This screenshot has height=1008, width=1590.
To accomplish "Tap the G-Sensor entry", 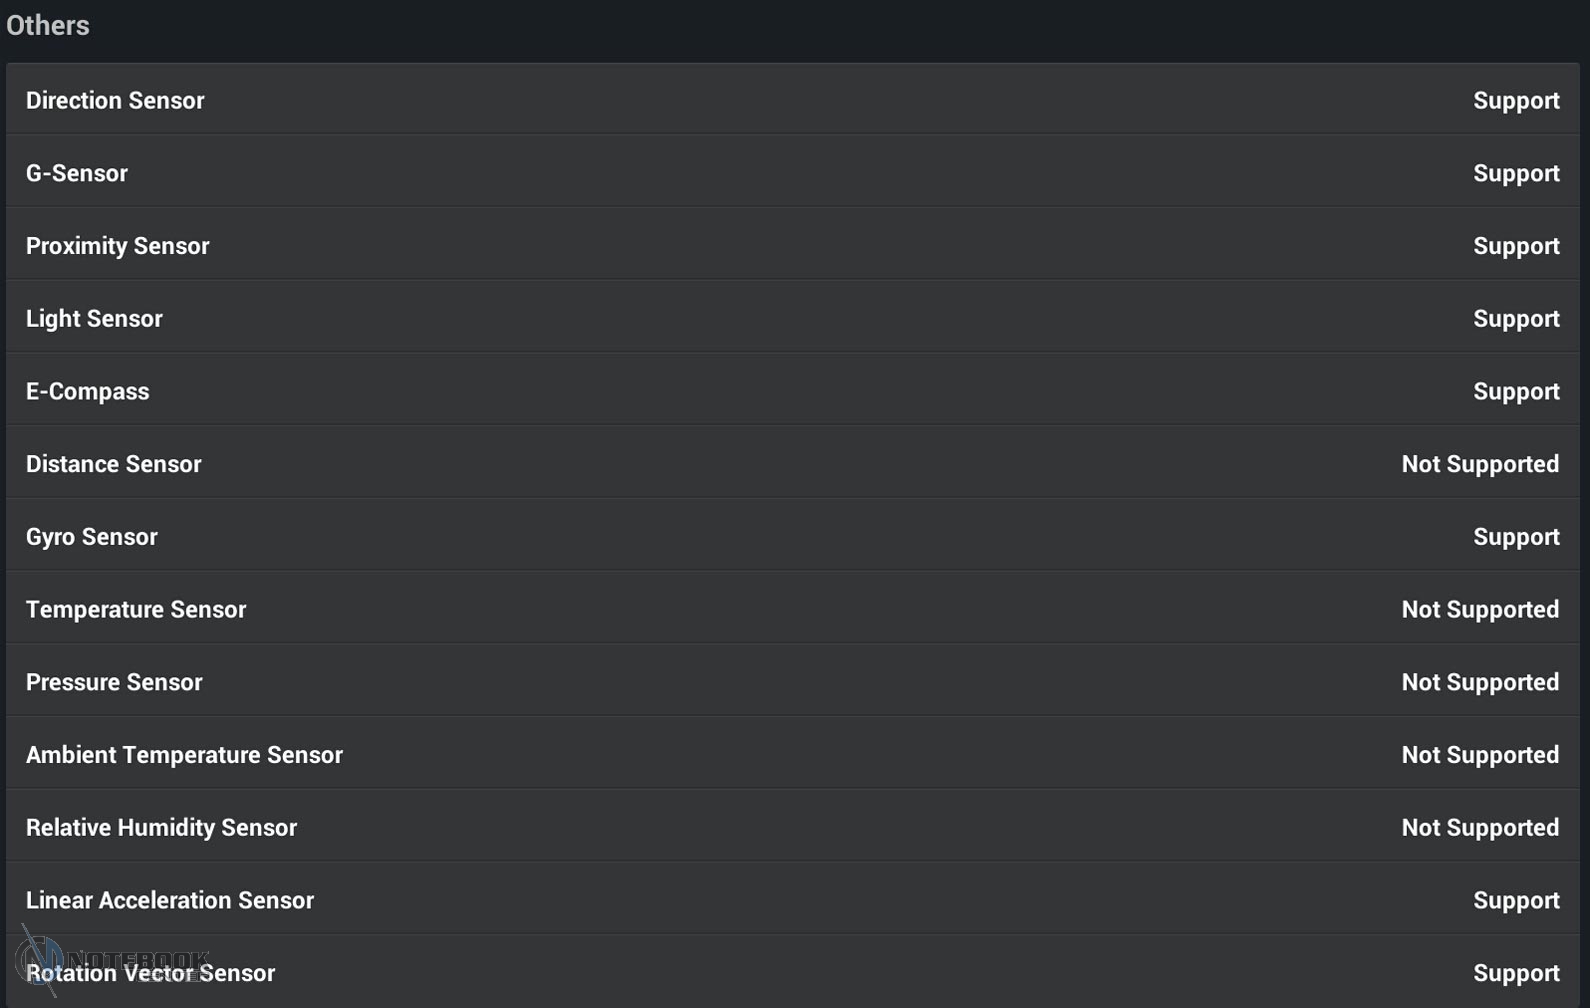I will [77, 173].
